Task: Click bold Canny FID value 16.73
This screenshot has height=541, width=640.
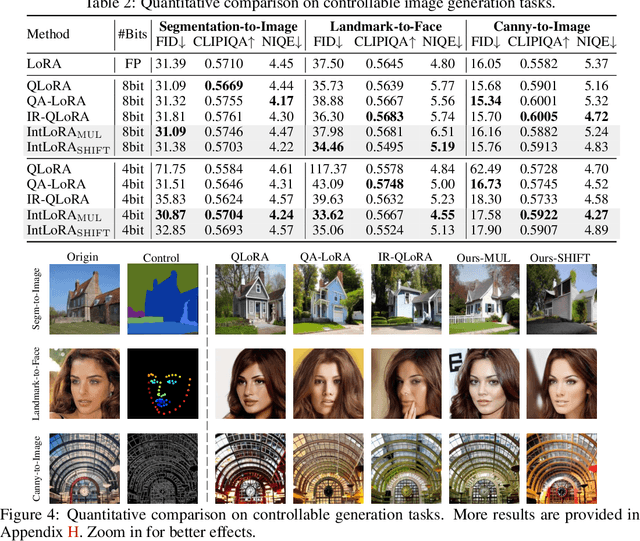Action: (486, 184)
